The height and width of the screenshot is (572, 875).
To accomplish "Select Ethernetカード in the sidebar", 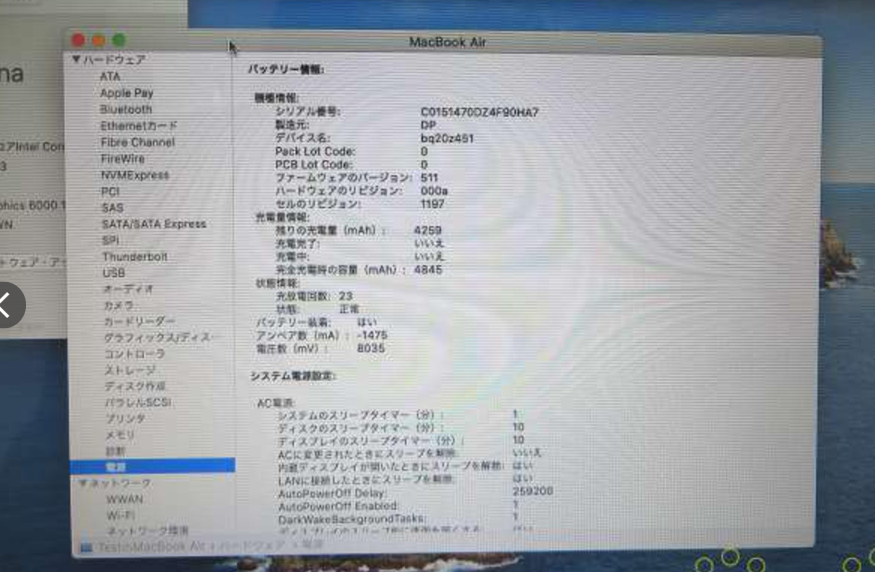I will (138, 126).
